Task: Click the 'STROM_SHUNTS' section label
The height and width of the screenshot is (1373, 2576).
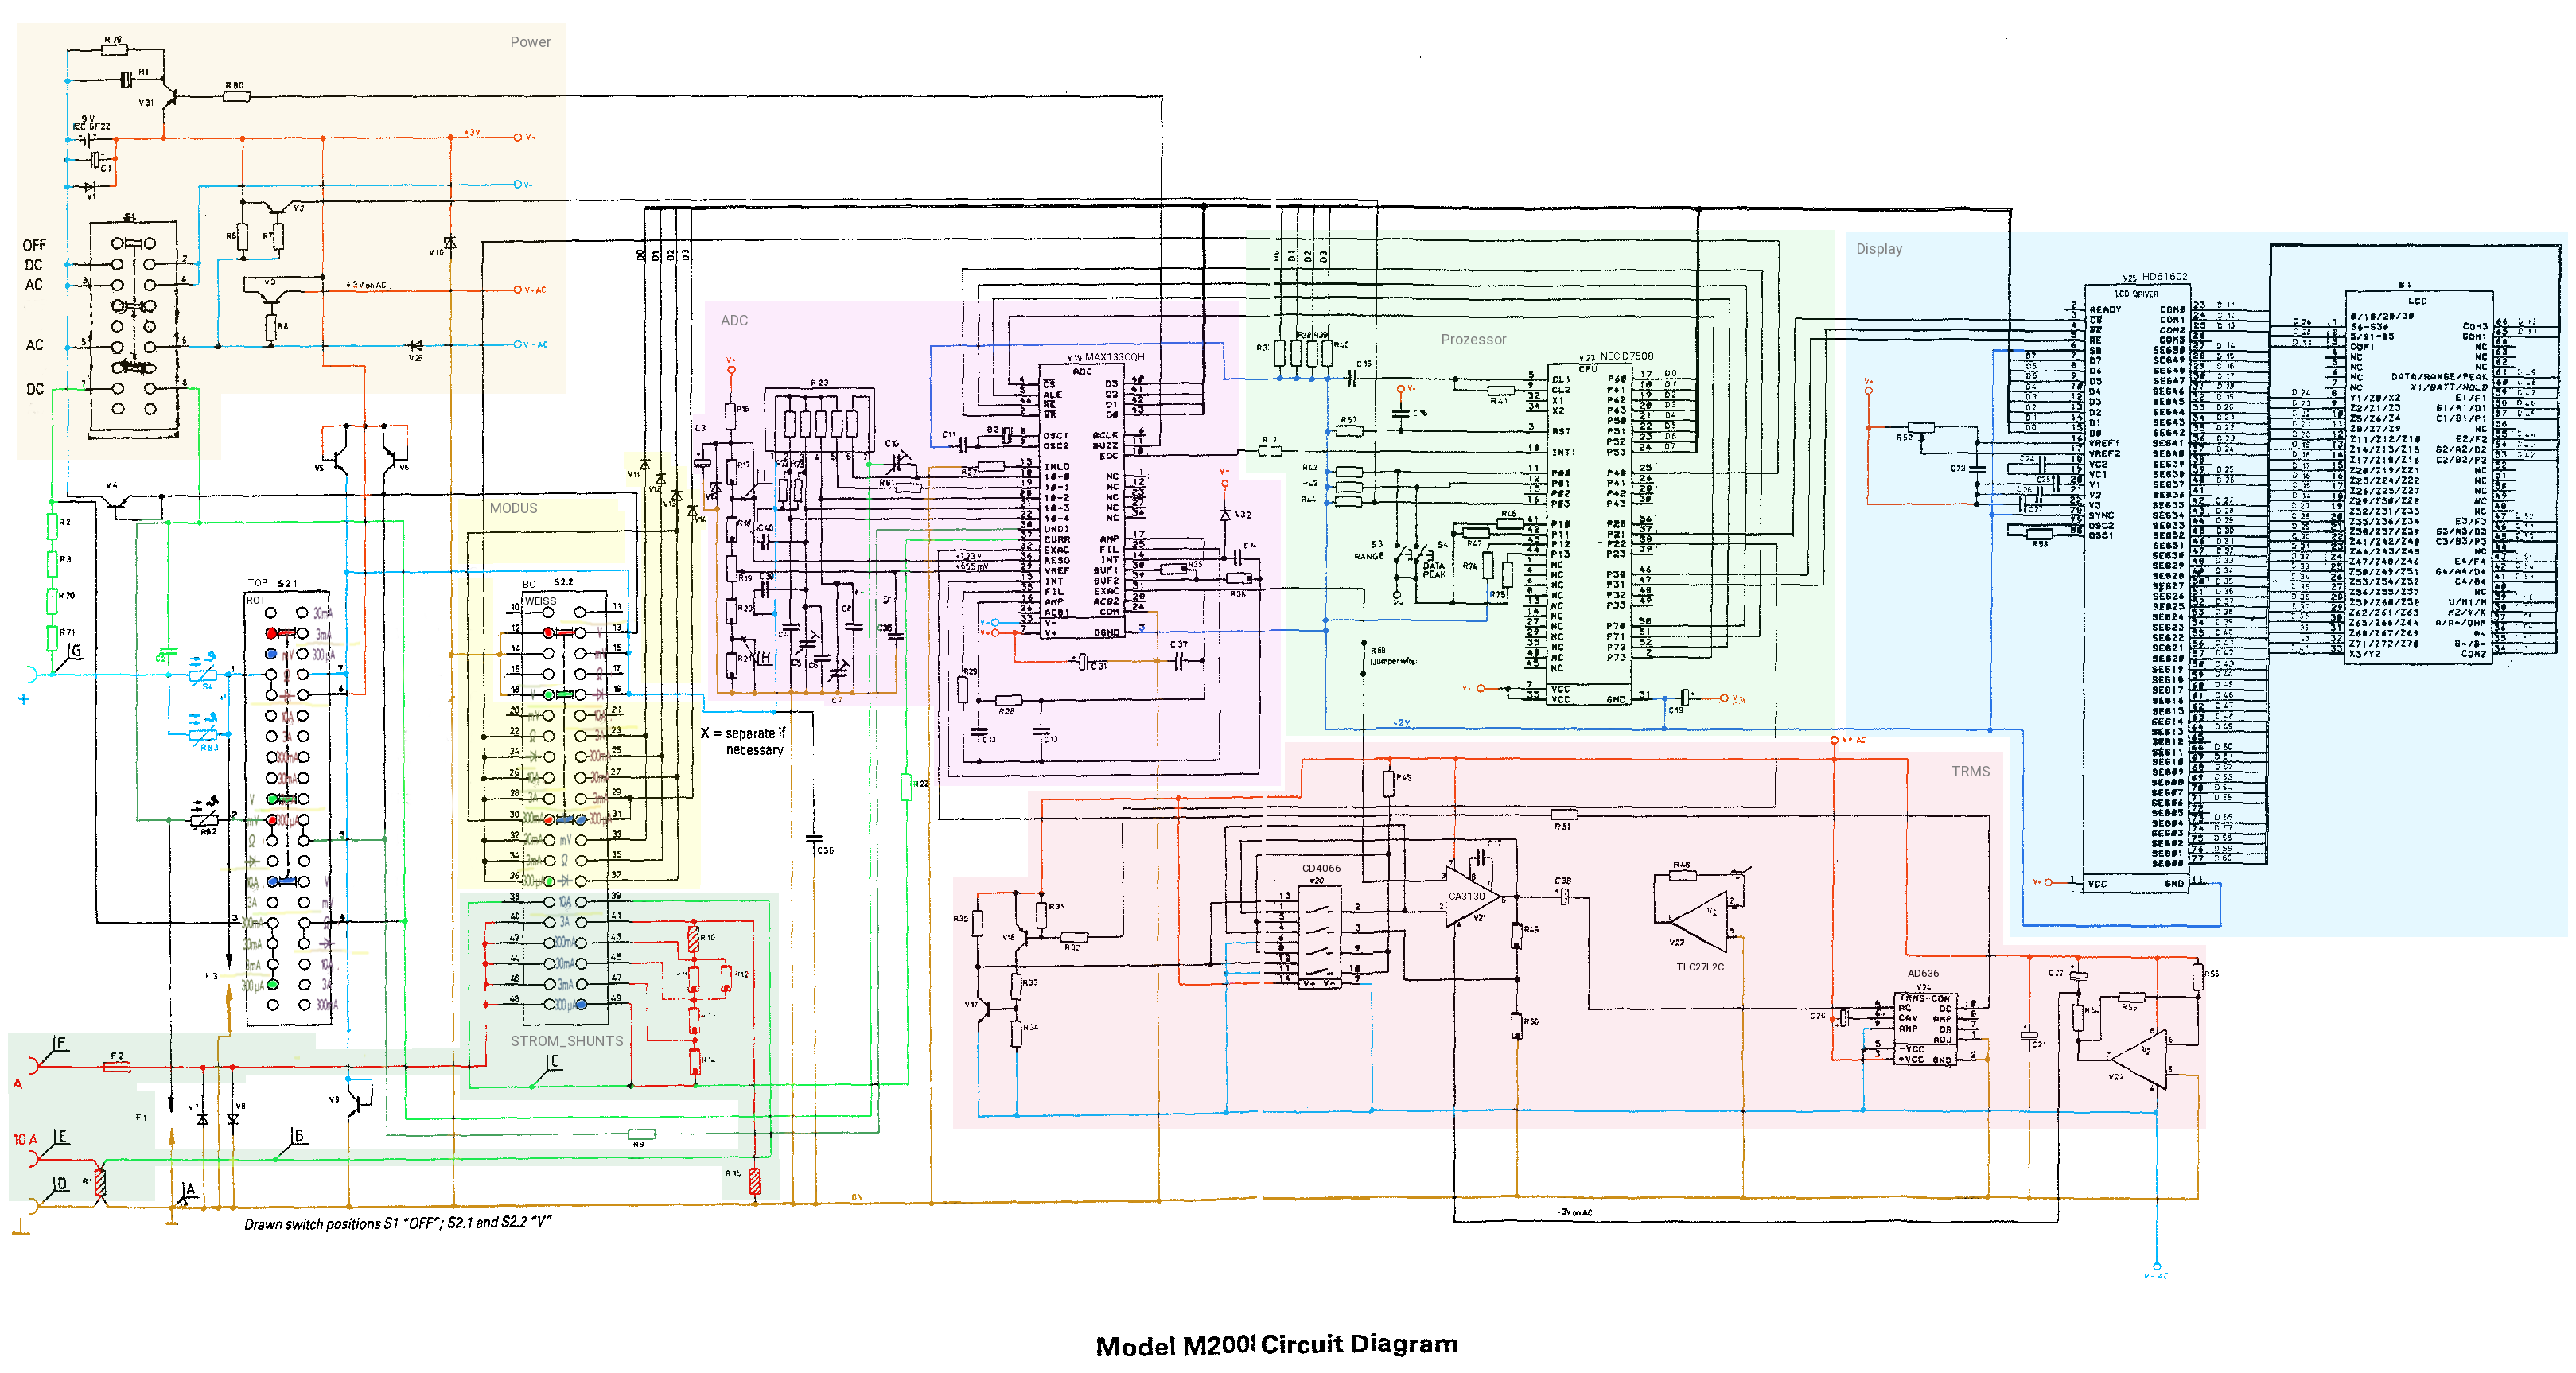Action: [x=567, y=1041]
